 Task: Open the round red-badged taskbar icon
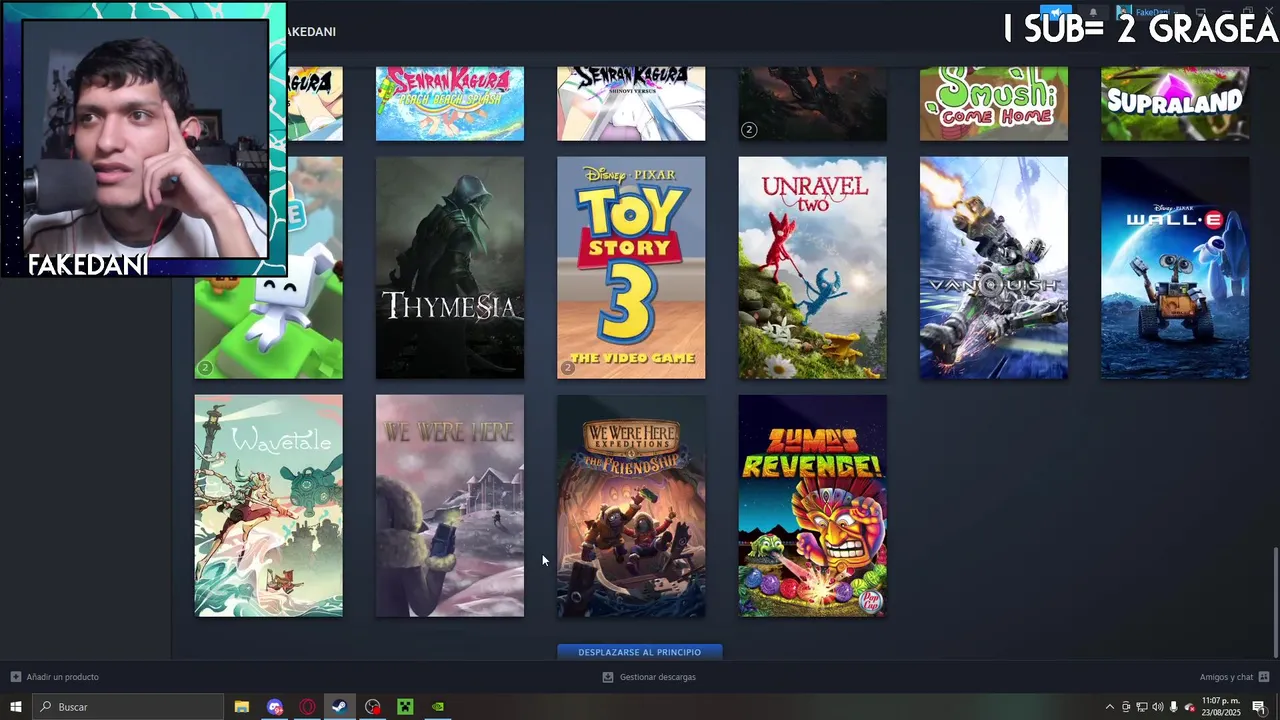tap(373, 707)
